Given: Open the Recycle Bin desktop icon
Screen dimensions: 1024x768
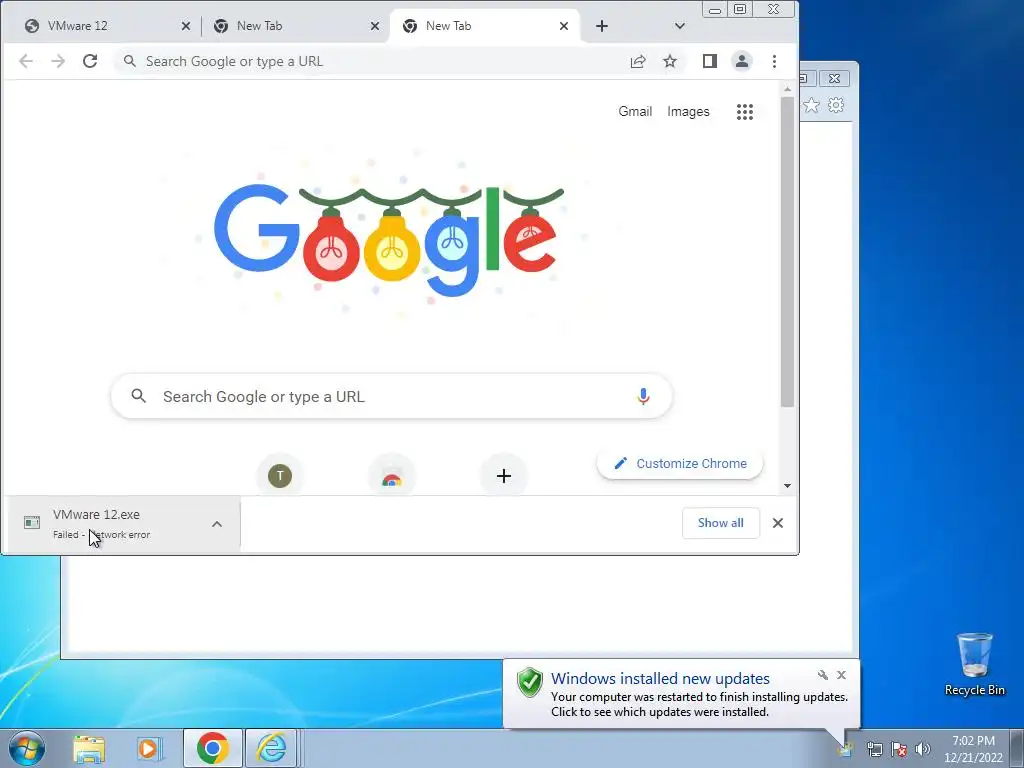Looking at the screenshot, I should 974,664.
